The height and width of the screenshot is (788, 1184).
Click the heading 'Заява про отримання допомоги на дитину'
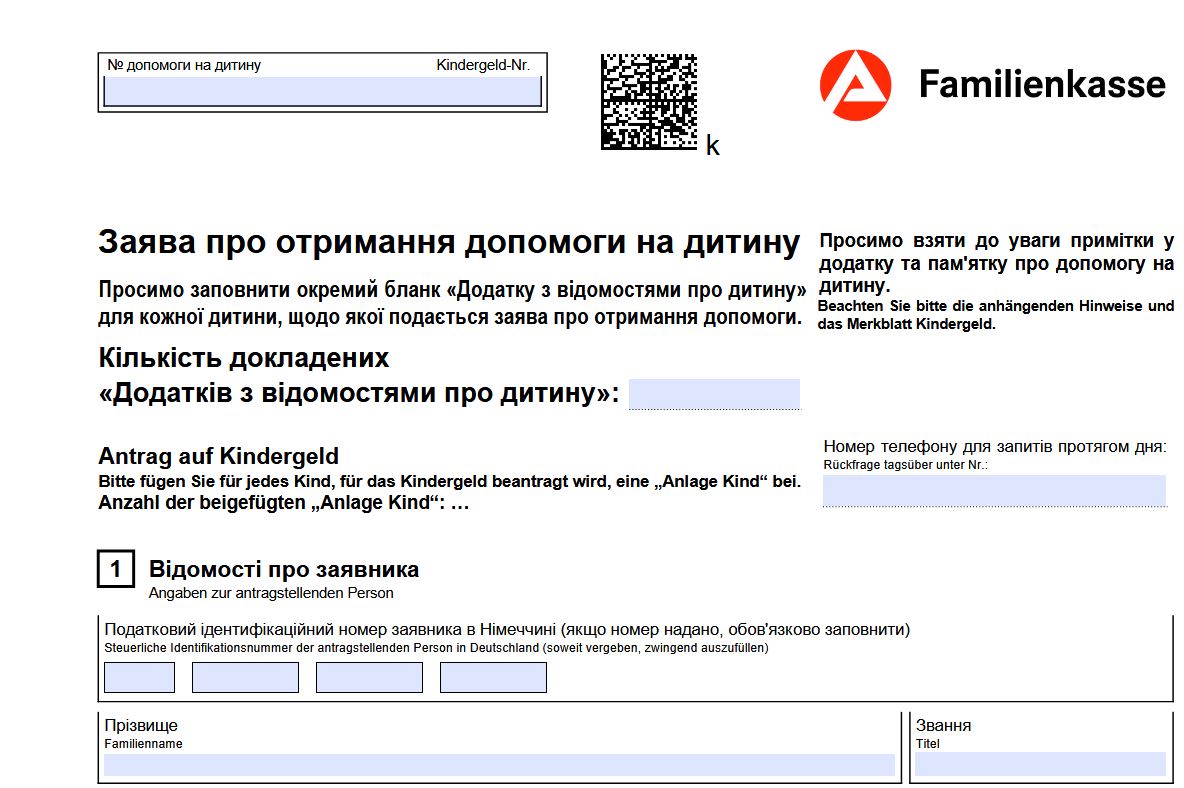tap(449, 243)
